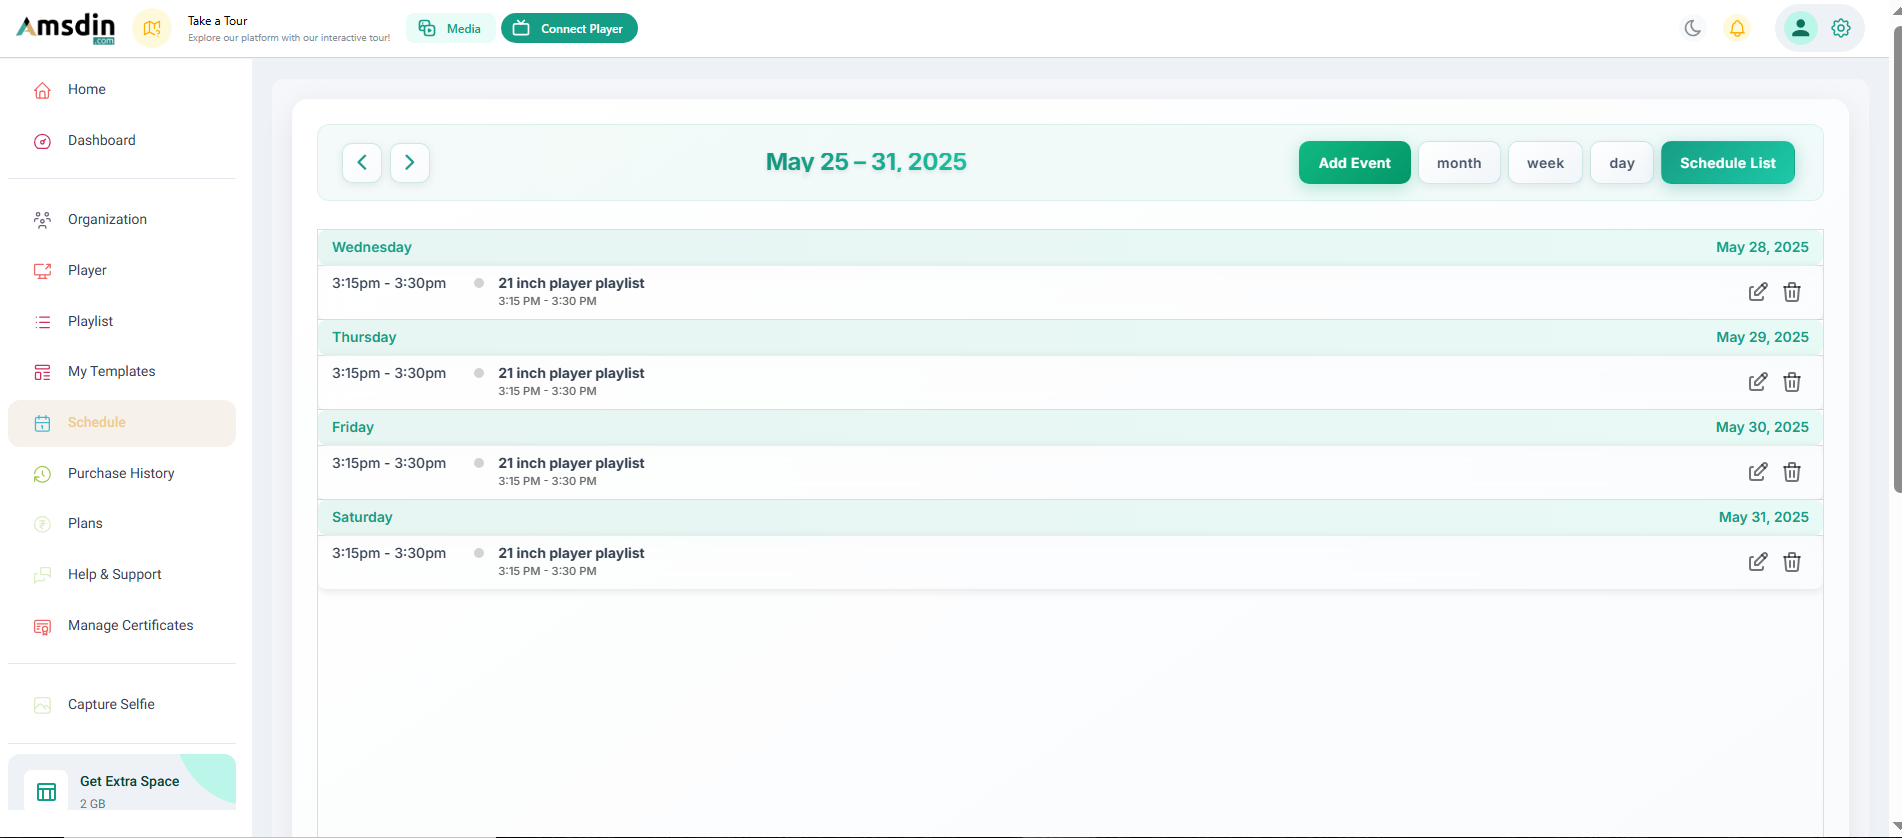
Task: Toggle dark mode with moon icon
Action: point(1692,28)
